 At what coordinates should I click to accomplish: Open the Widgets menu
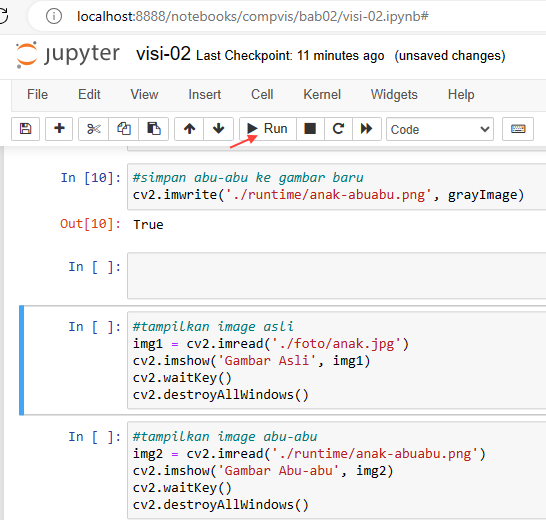[394, 94]
